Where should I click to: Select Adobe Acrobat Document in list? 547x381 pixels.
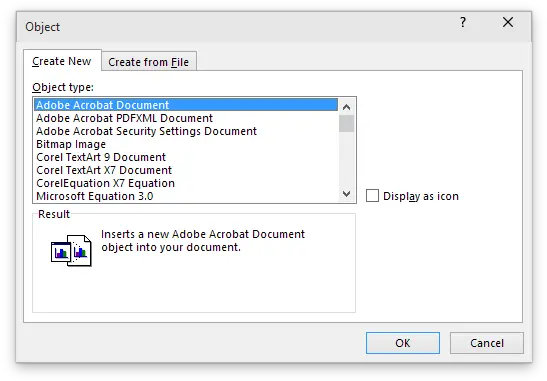point(186,105)
